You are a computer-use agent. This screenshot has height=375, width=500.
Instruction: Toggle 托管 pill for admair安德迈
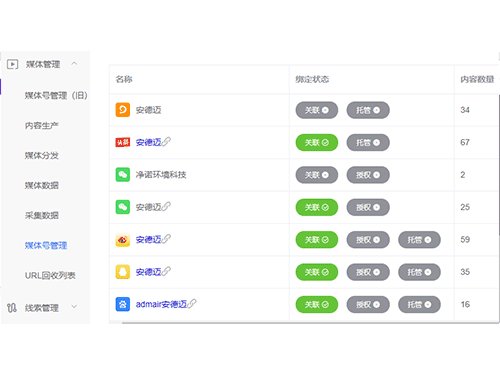coord(419,304)
